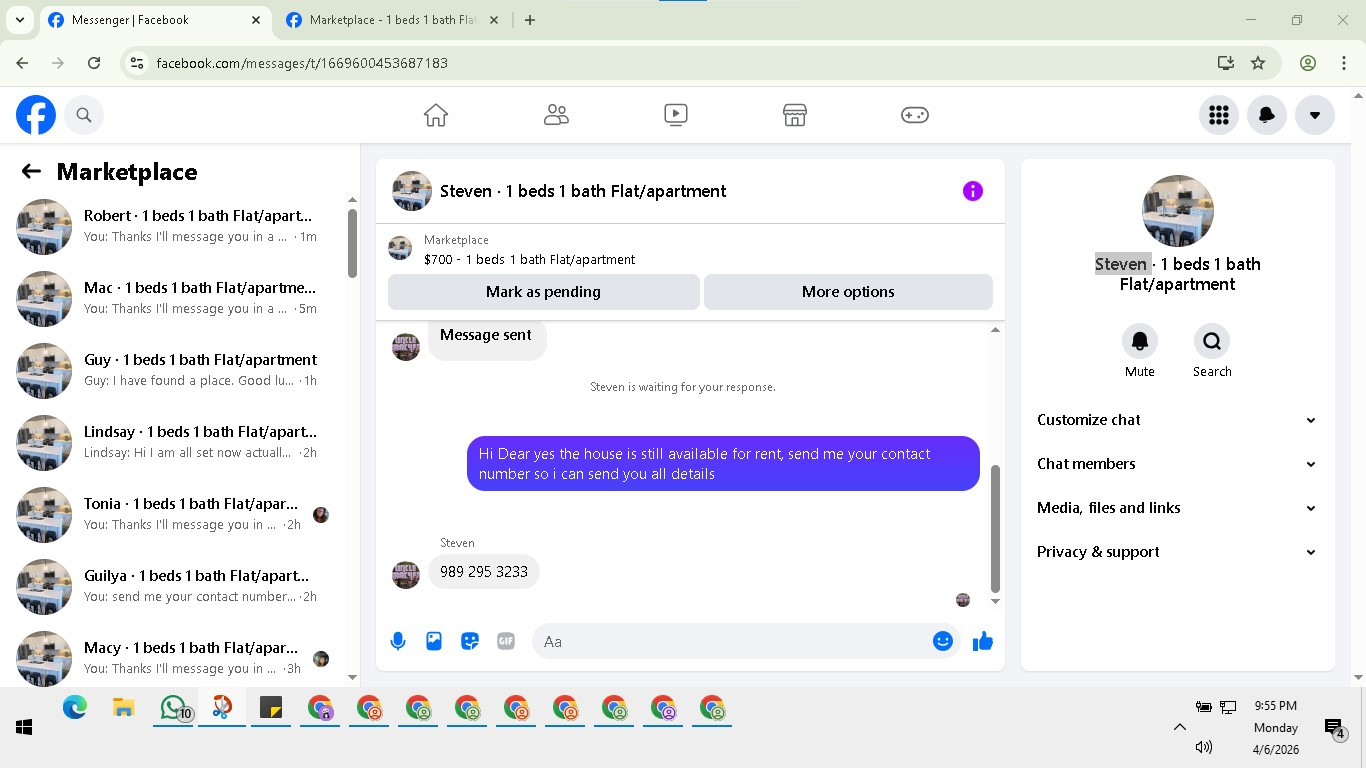
Task: Open the Windows notification center
Action: pos(1334,729)
